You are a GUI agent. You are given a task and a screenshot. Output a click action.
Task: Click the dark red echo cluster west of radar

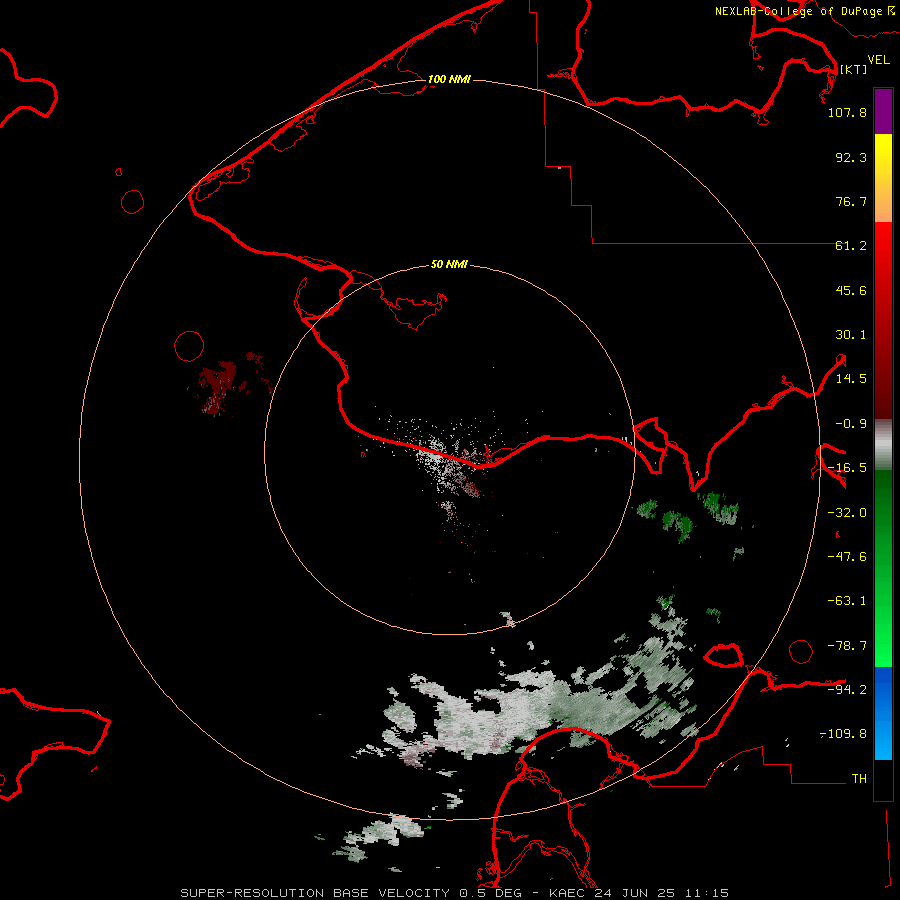[218, 386]
